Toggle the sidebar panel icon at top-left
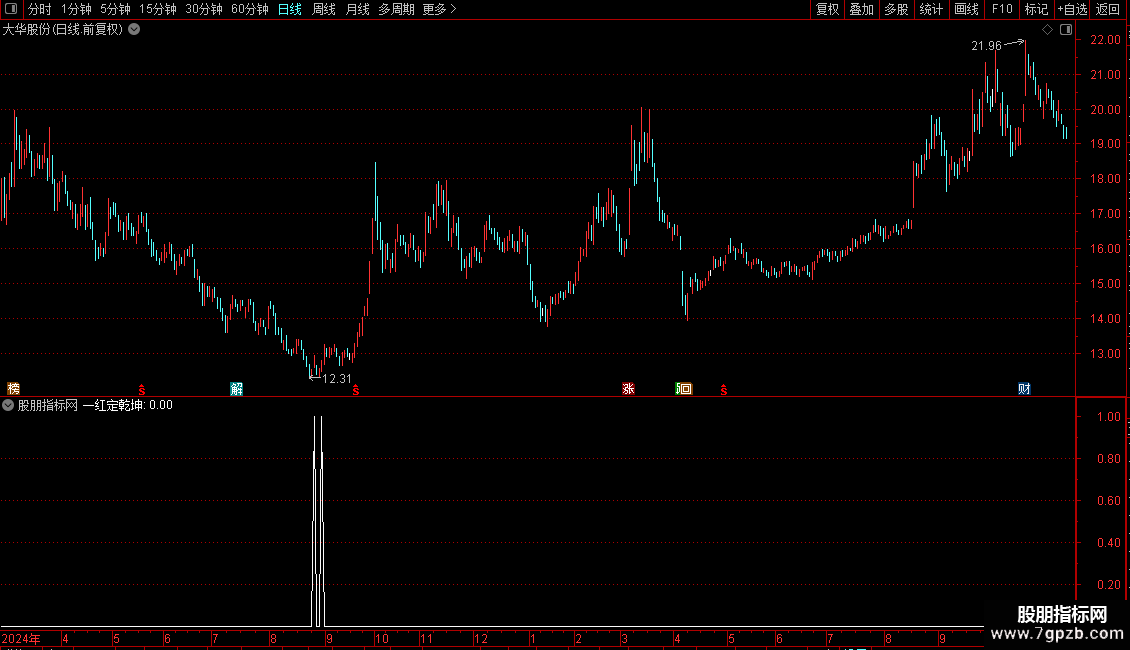 11,9
